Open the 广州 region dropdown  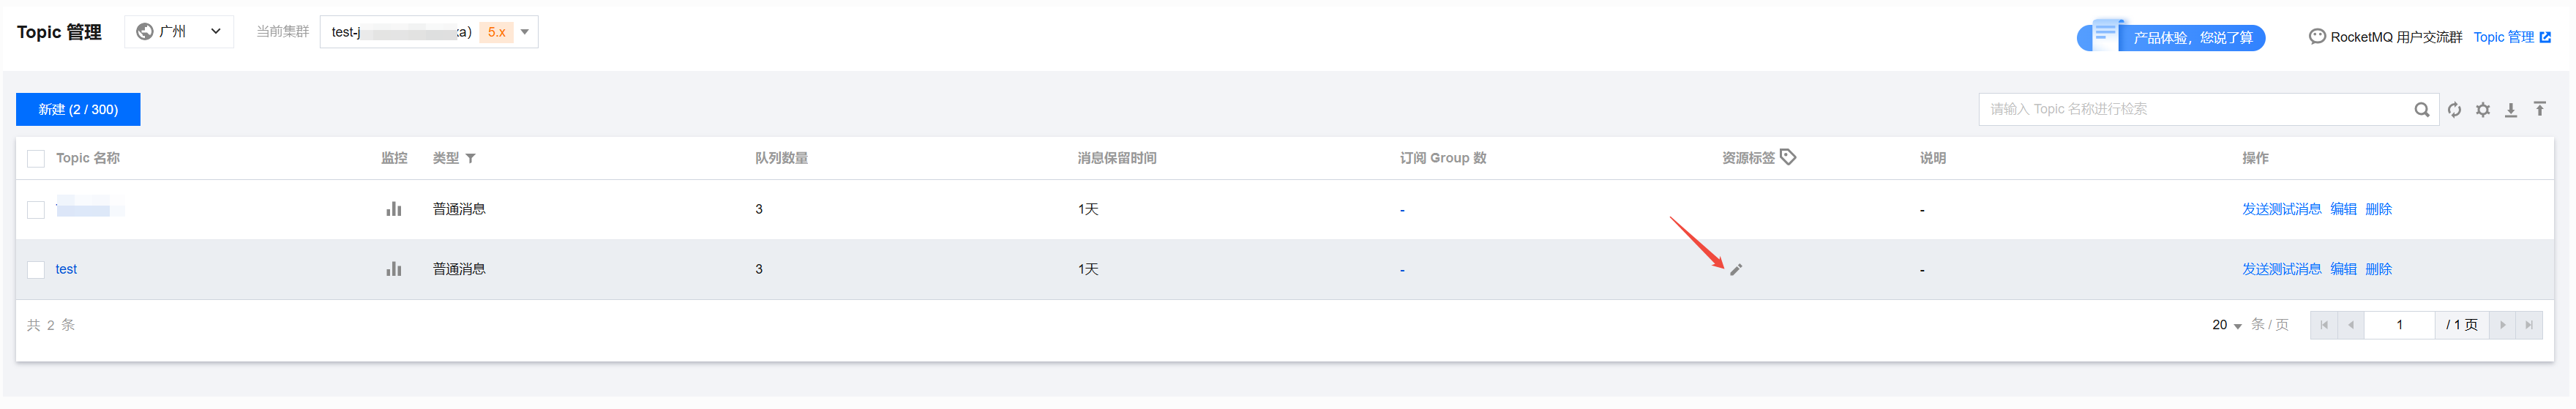(x=179, y=32)
